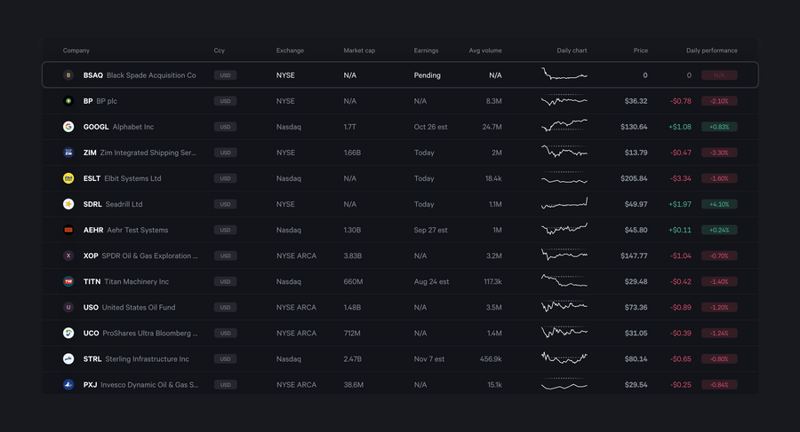Click the Ccy column header
This screenshot has height=432, width=800.
coord(219,50)
